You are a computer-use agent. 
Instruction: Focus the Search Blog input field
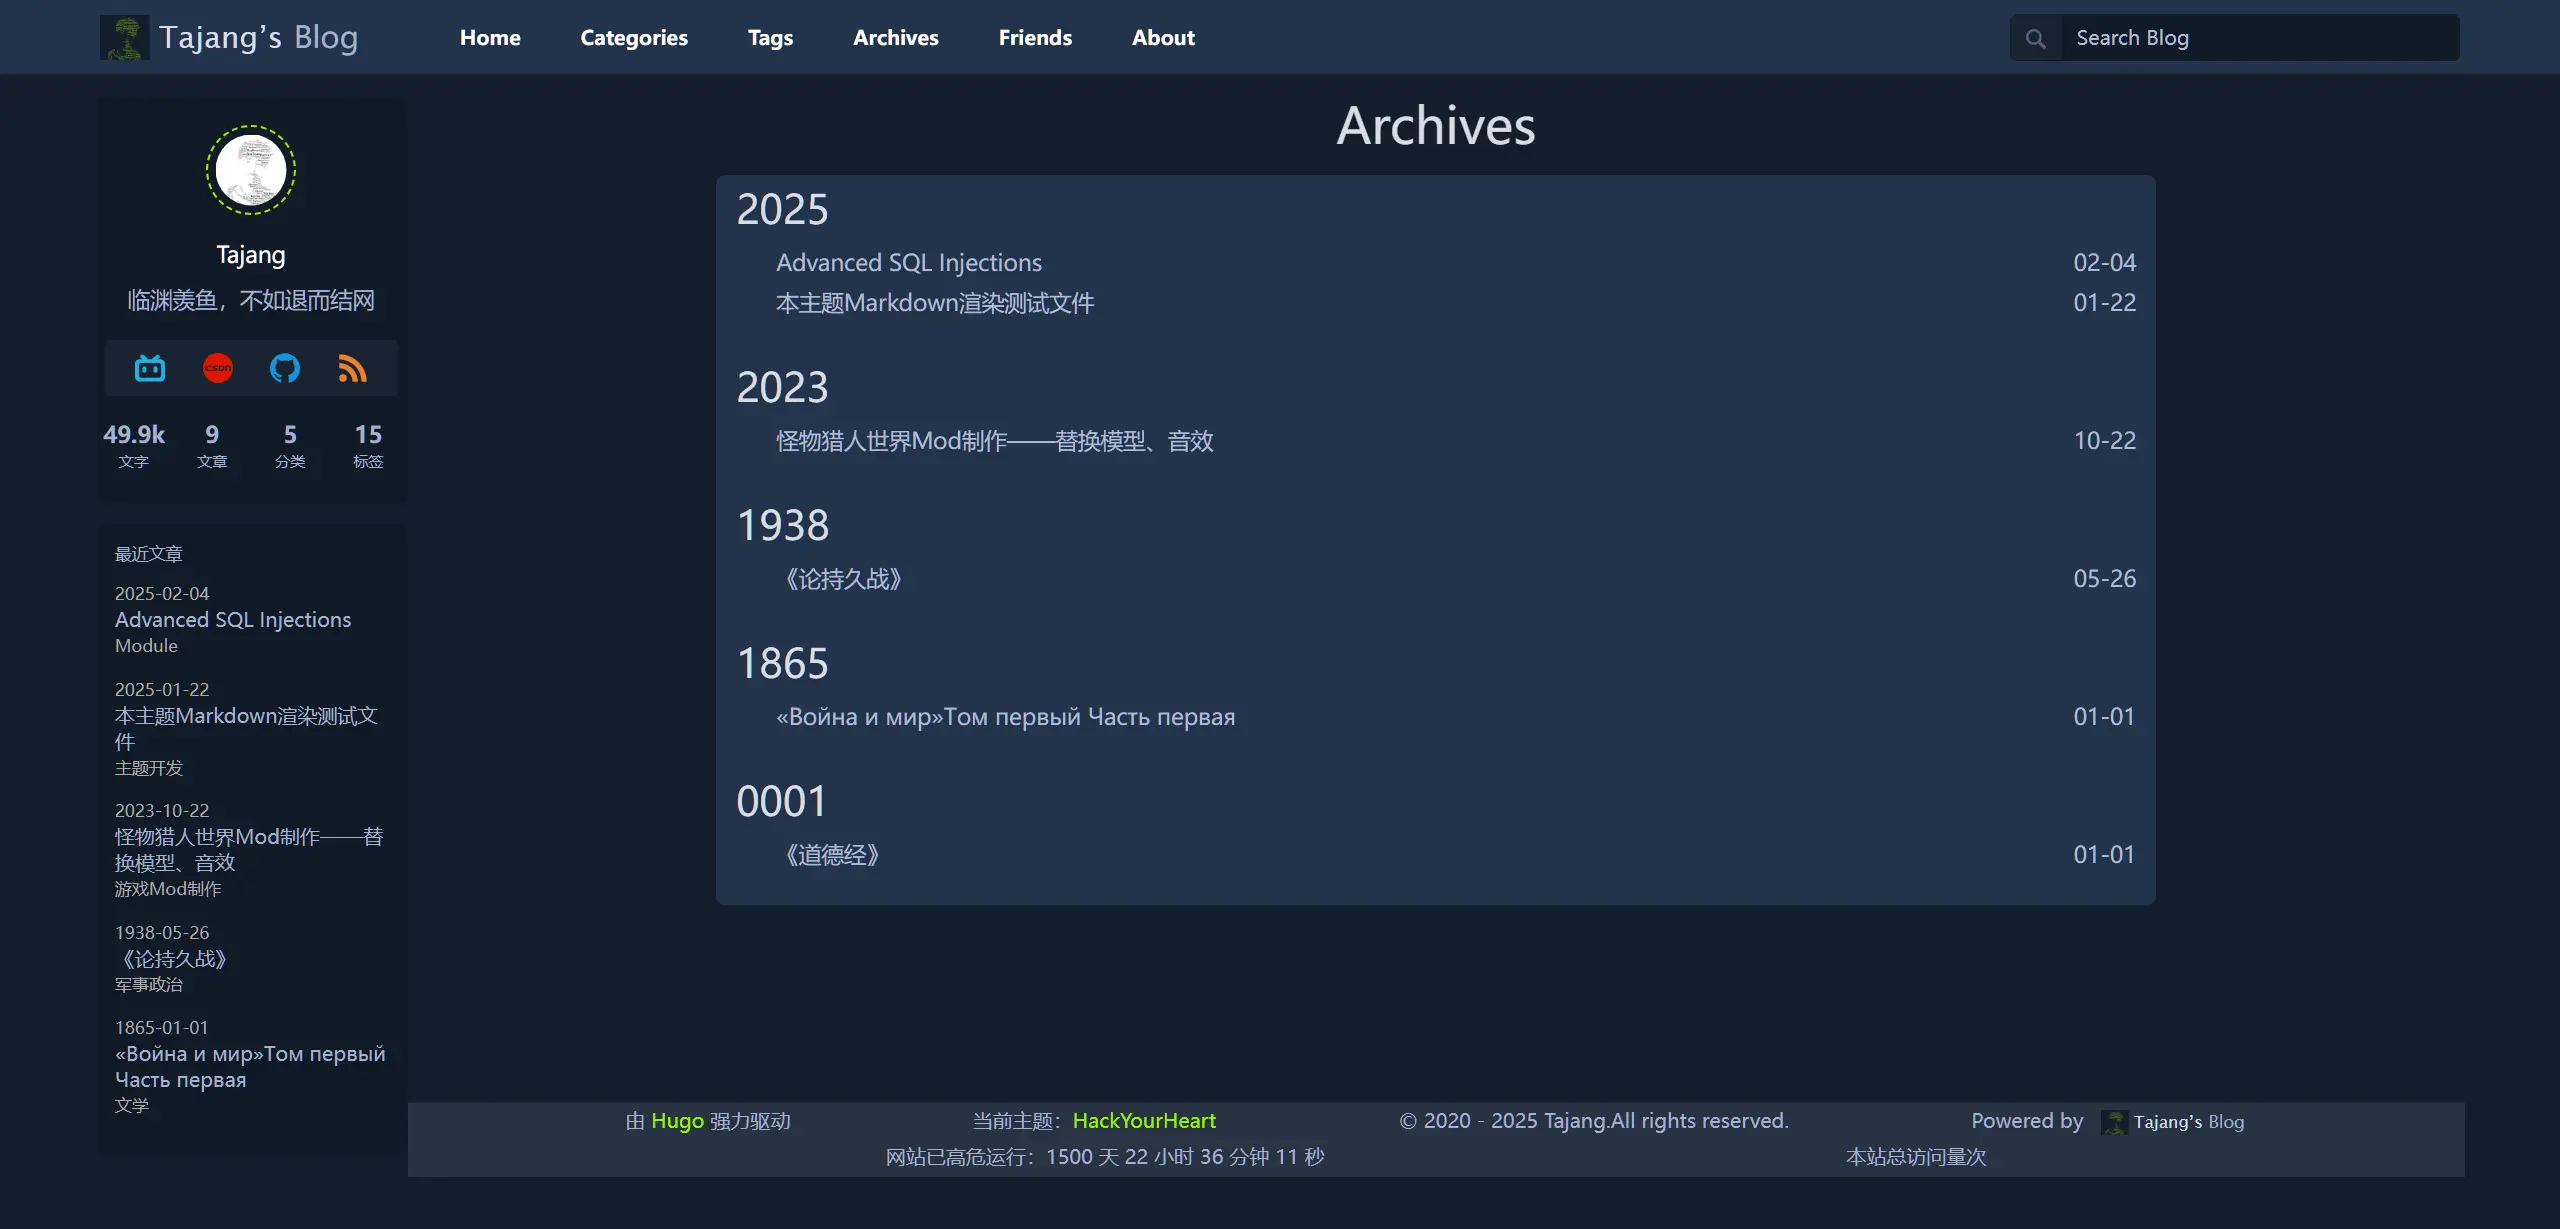pos(2260,38)
